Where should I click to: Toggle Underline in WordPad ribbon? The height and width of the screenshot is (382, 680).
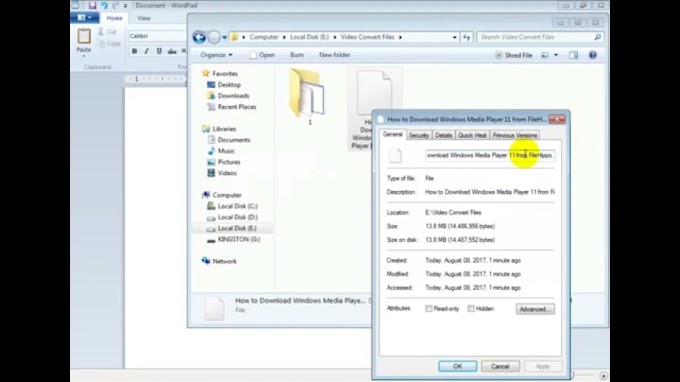(x=159, y=51)
